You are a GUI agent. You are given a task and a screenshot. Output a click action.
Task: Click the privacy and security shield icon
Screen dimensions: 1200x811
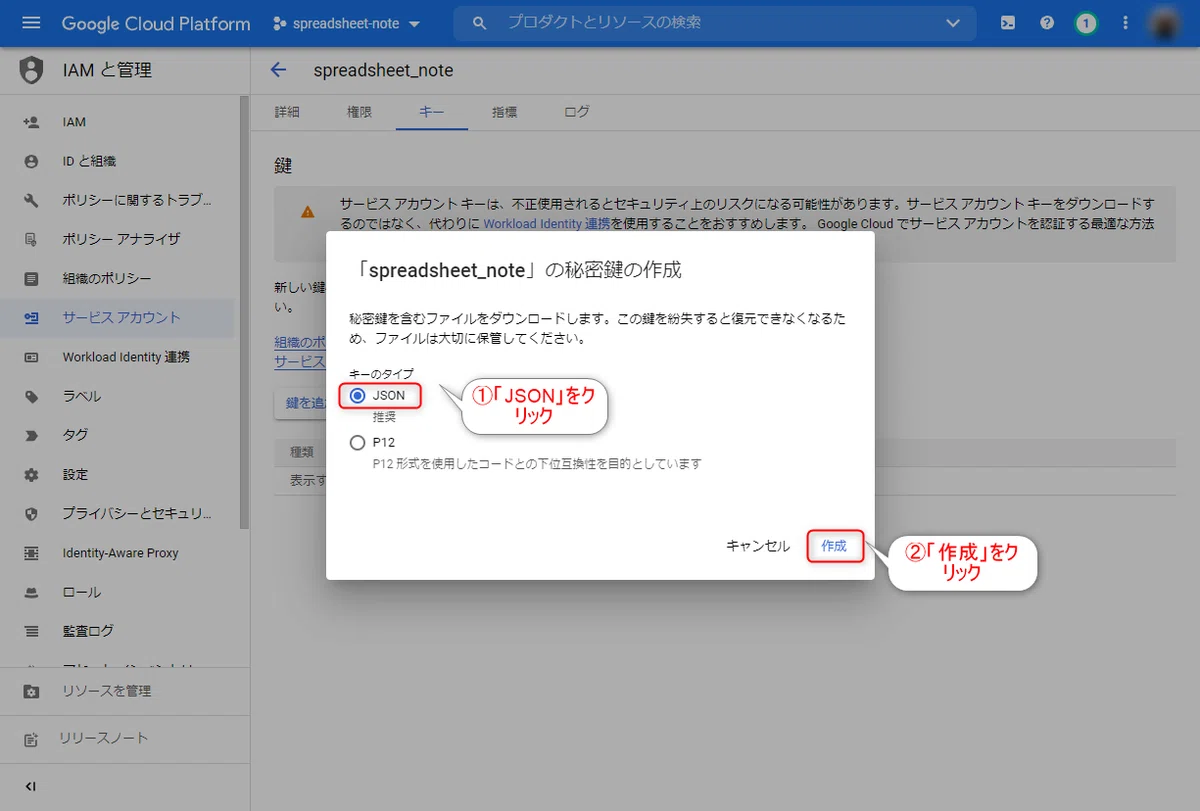(x=31, y=514)
